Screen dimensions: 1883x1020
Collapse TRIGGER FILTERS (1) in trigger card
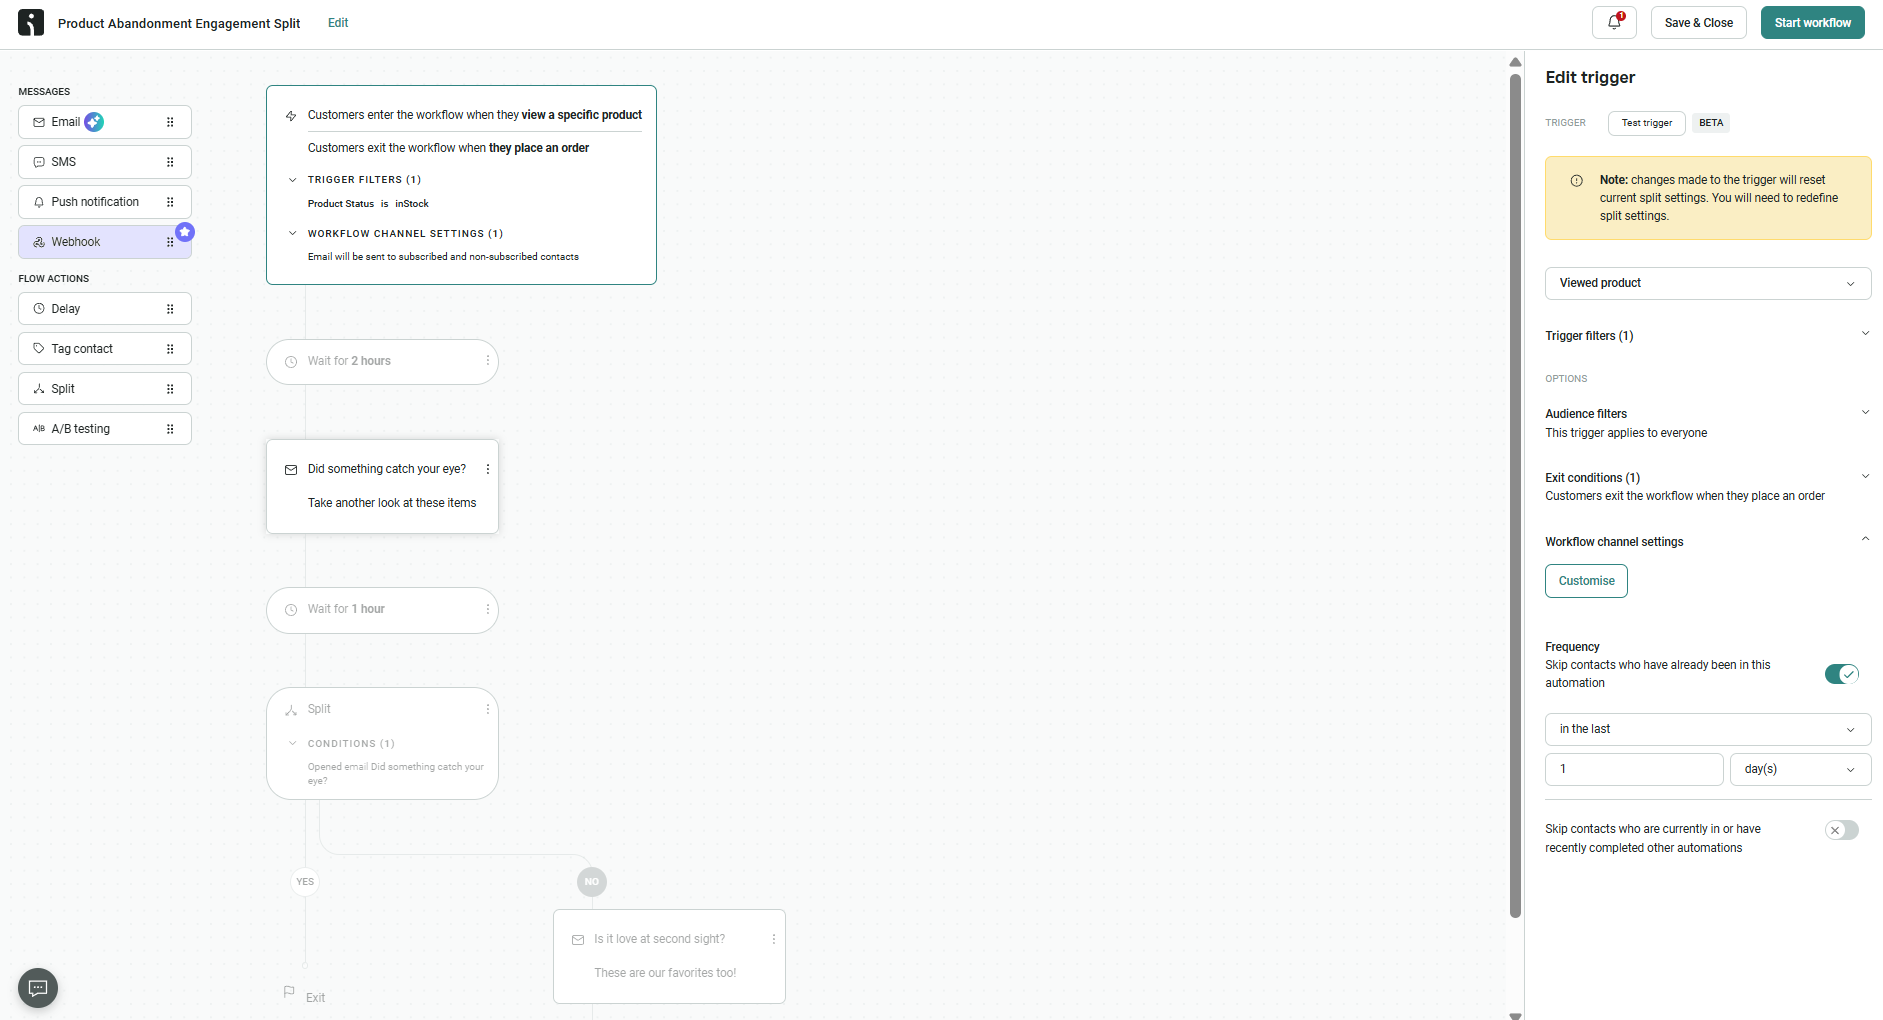(293, 180)
